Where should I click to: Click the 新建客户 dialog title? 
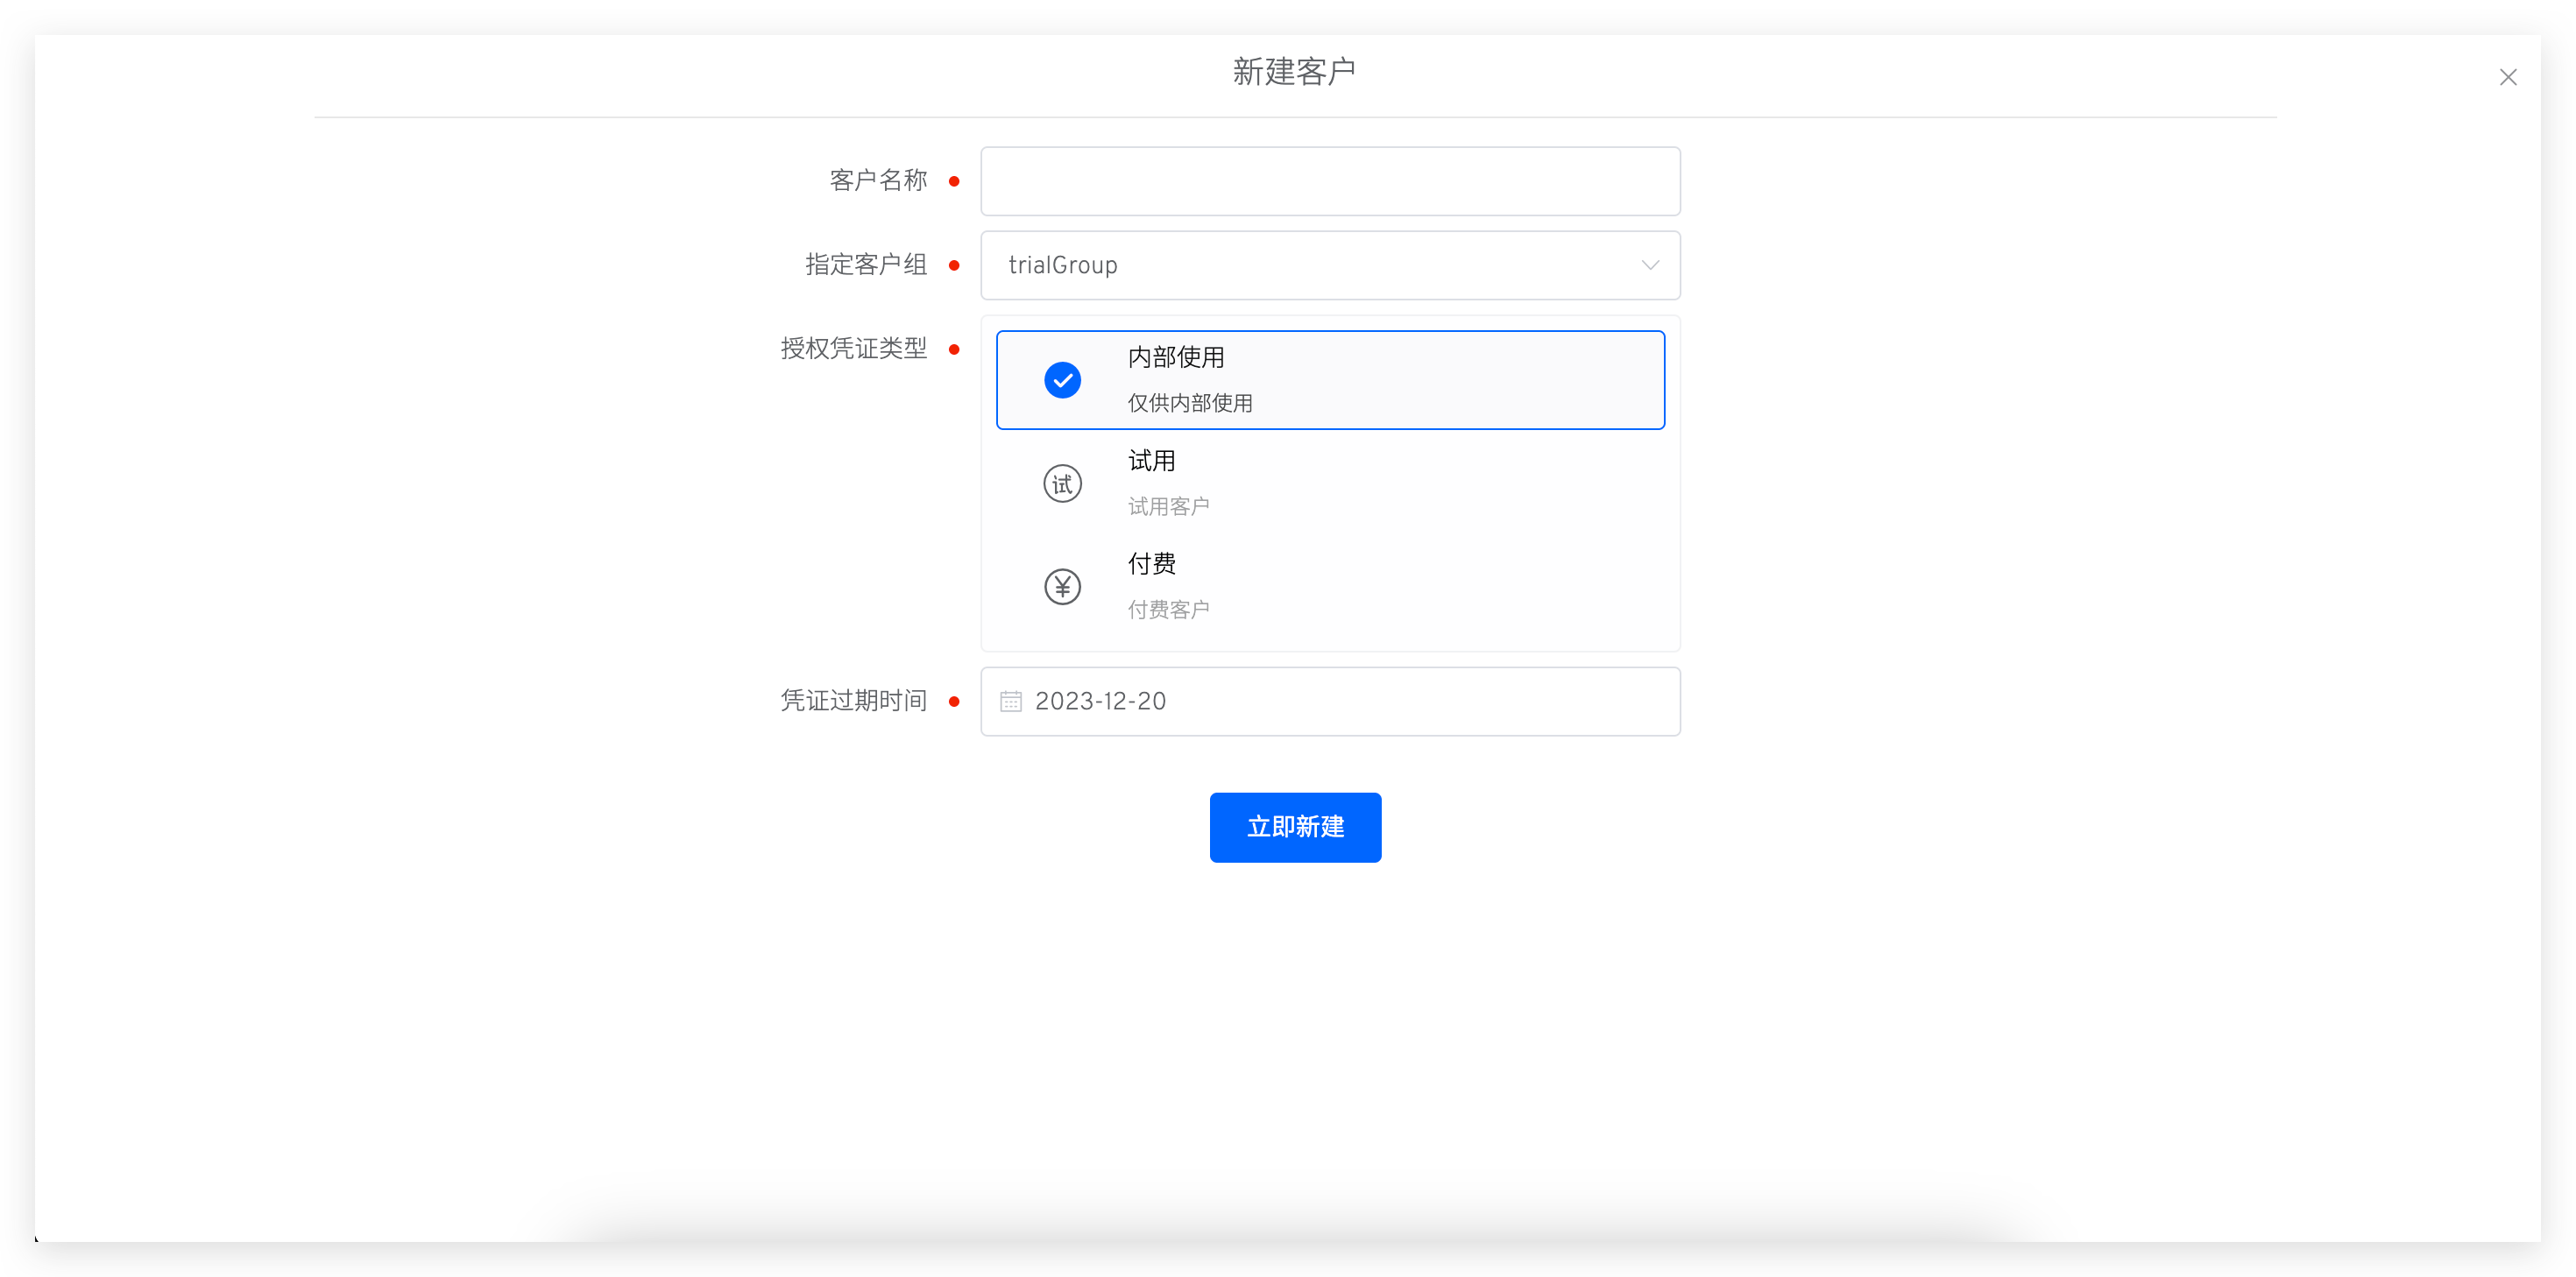pos(1294,72)
